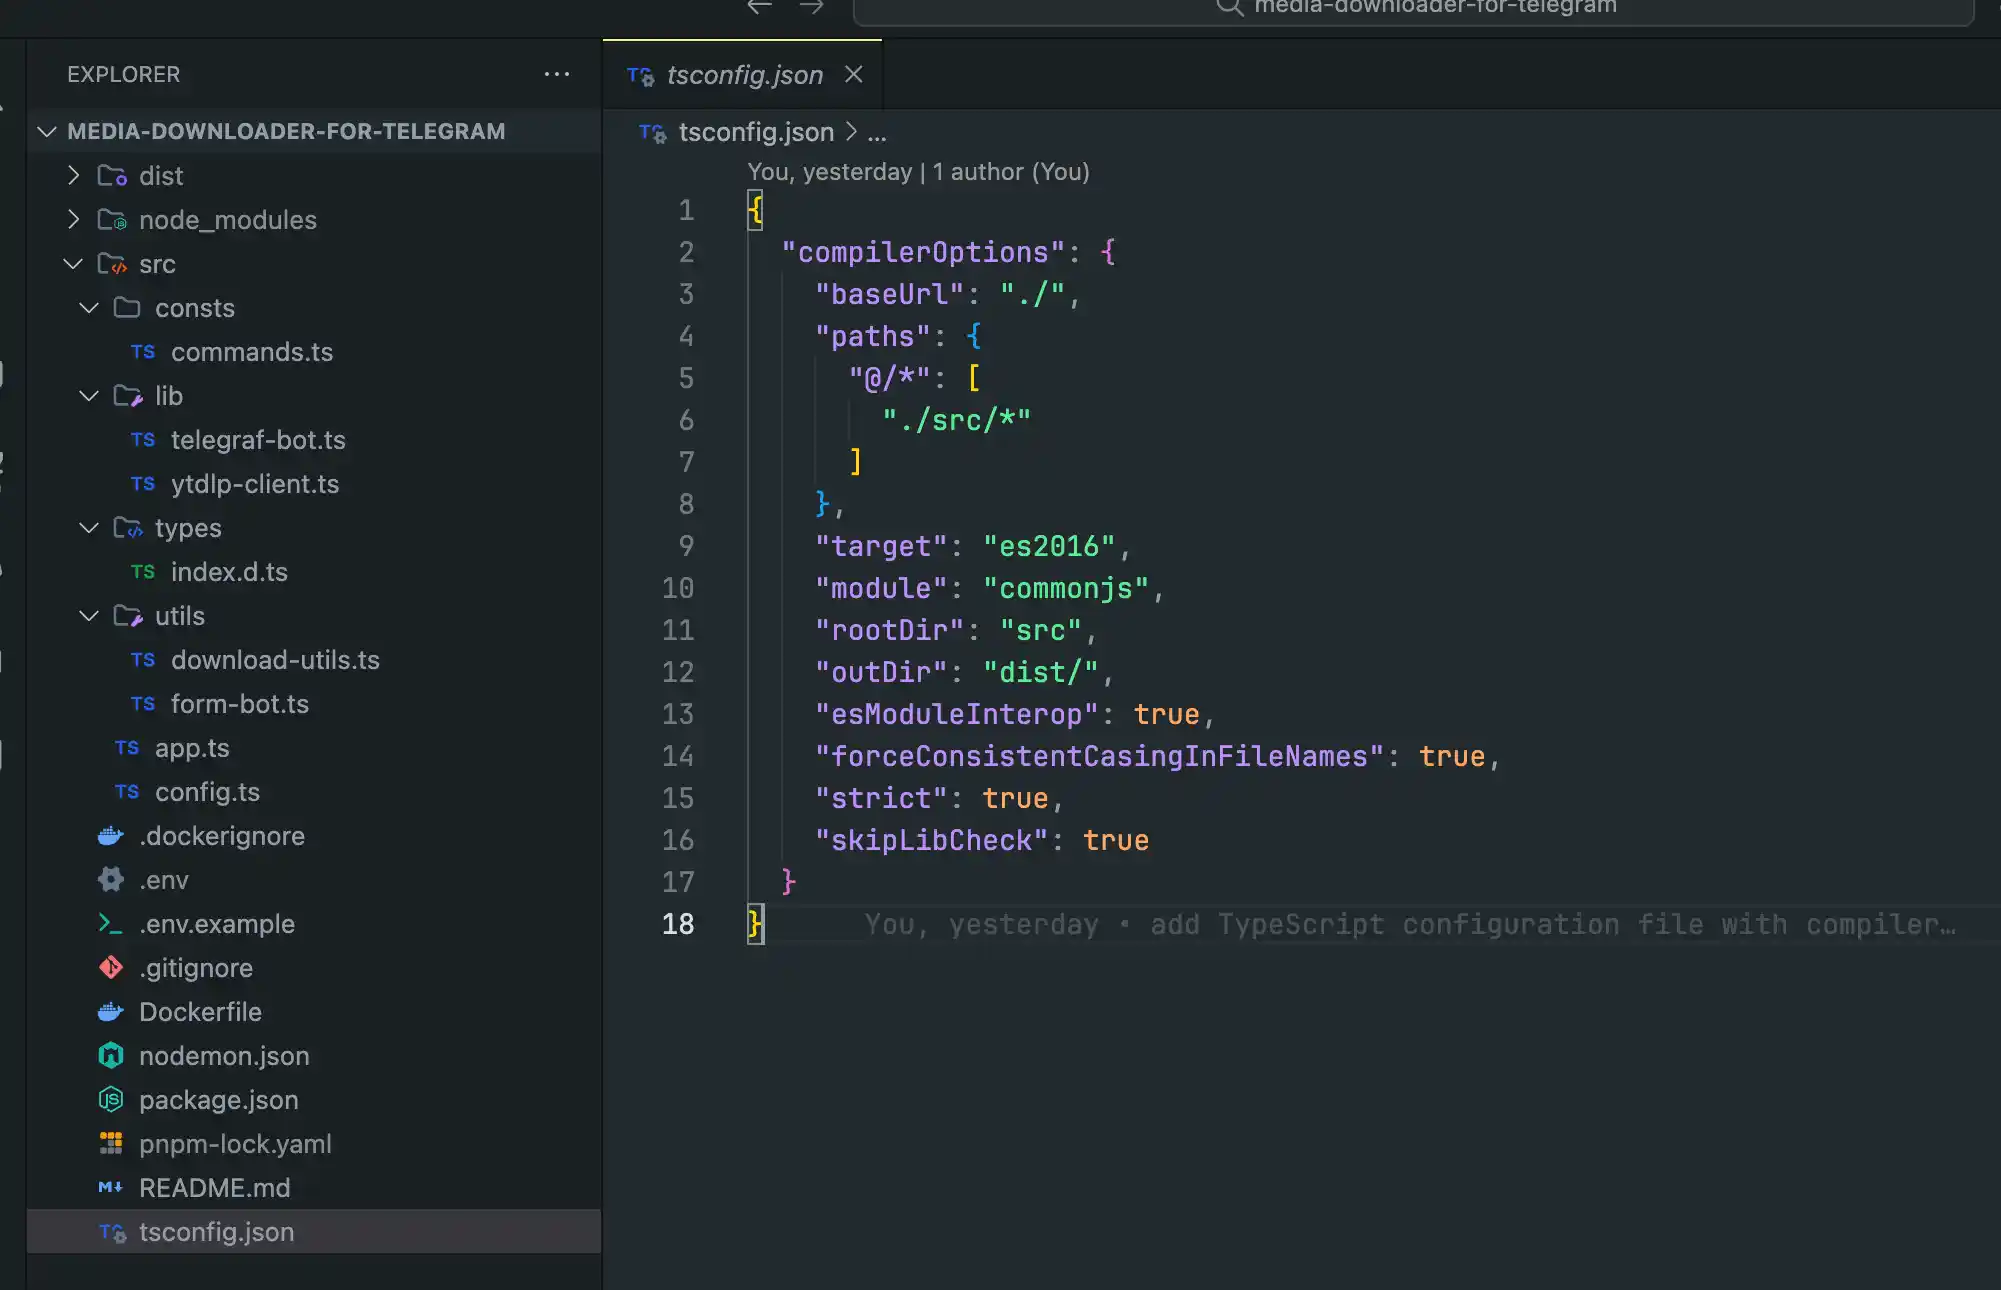Open the .gitignore file

coord(196,968)
